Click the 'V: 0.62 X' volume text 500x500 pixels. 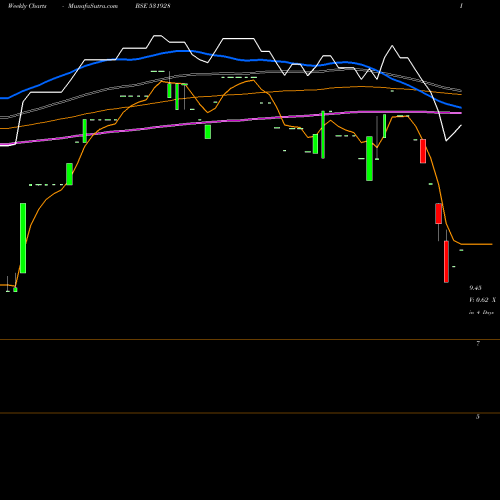482,300
